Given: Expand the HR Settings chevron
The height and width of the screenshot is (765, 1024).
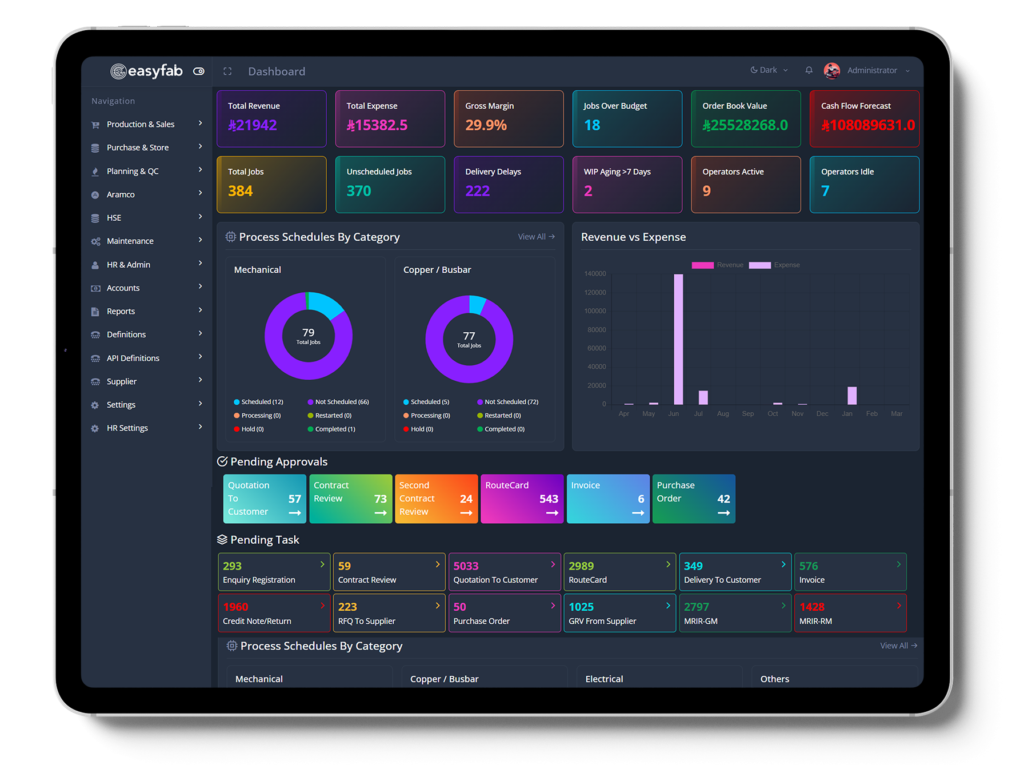Looking at the screenshot, I should pos(200,427).
